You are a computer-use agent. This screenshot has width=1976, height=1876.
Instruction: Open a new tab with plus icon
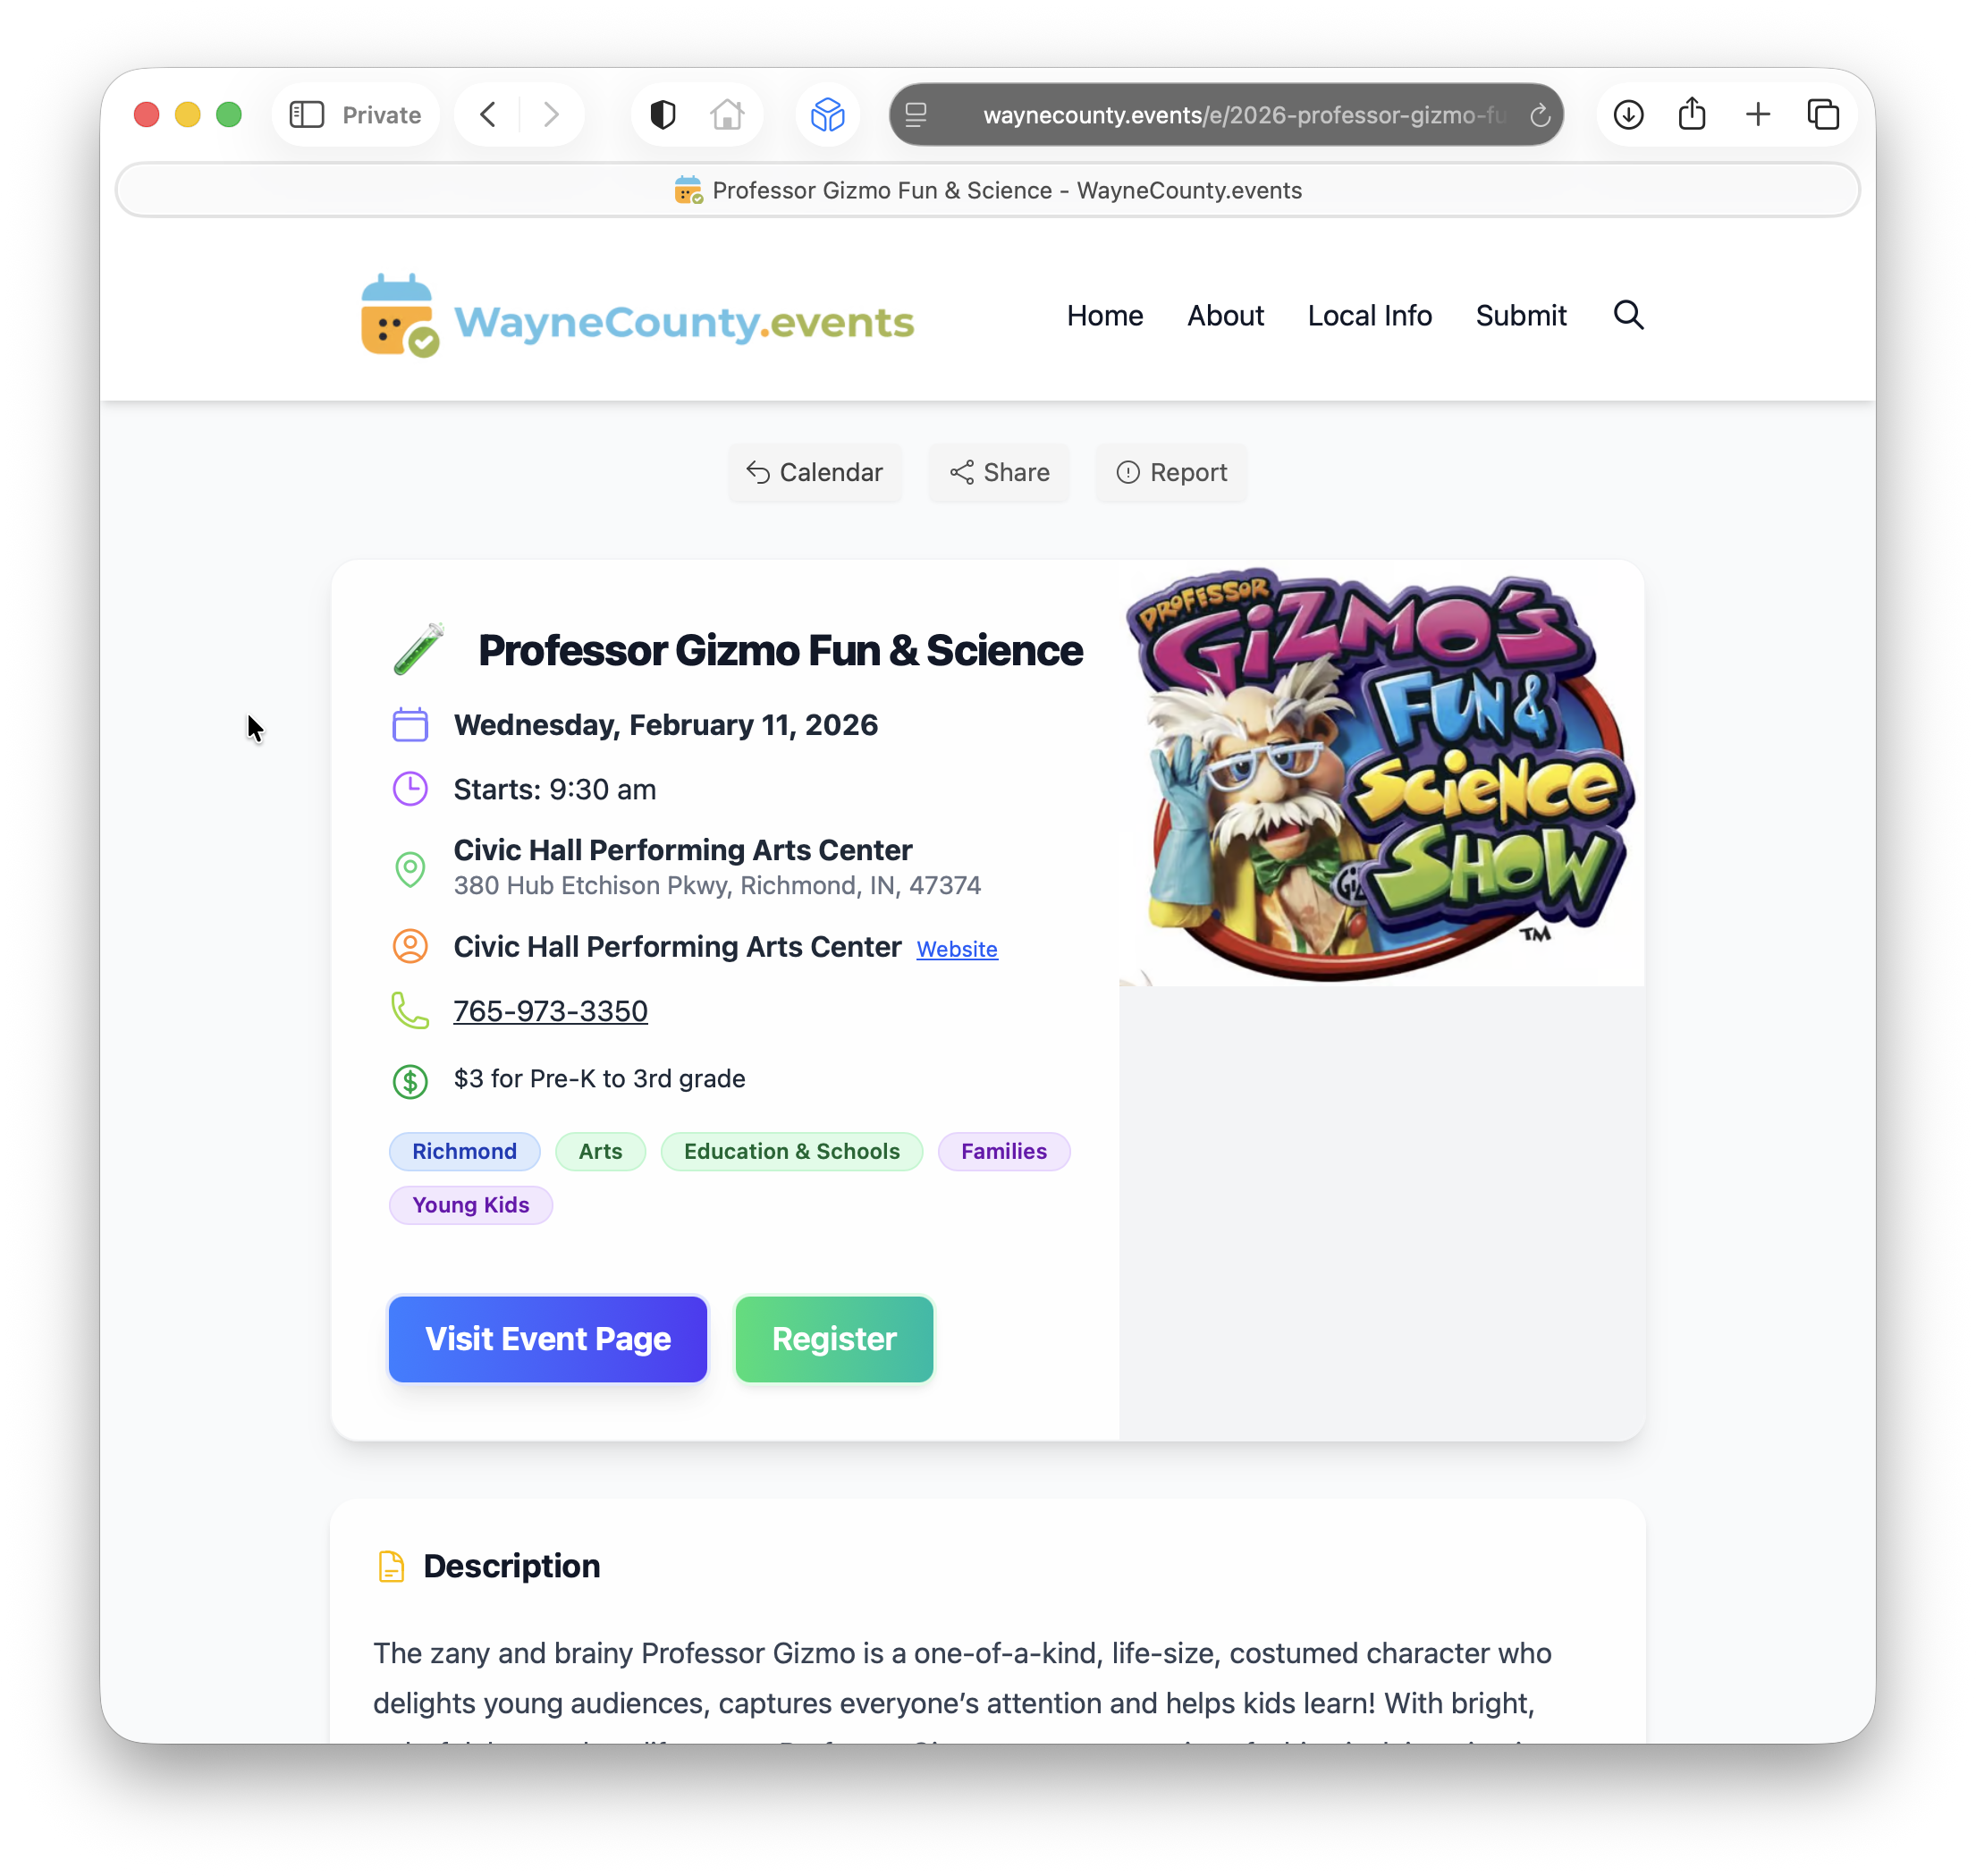click(1758, 115)
